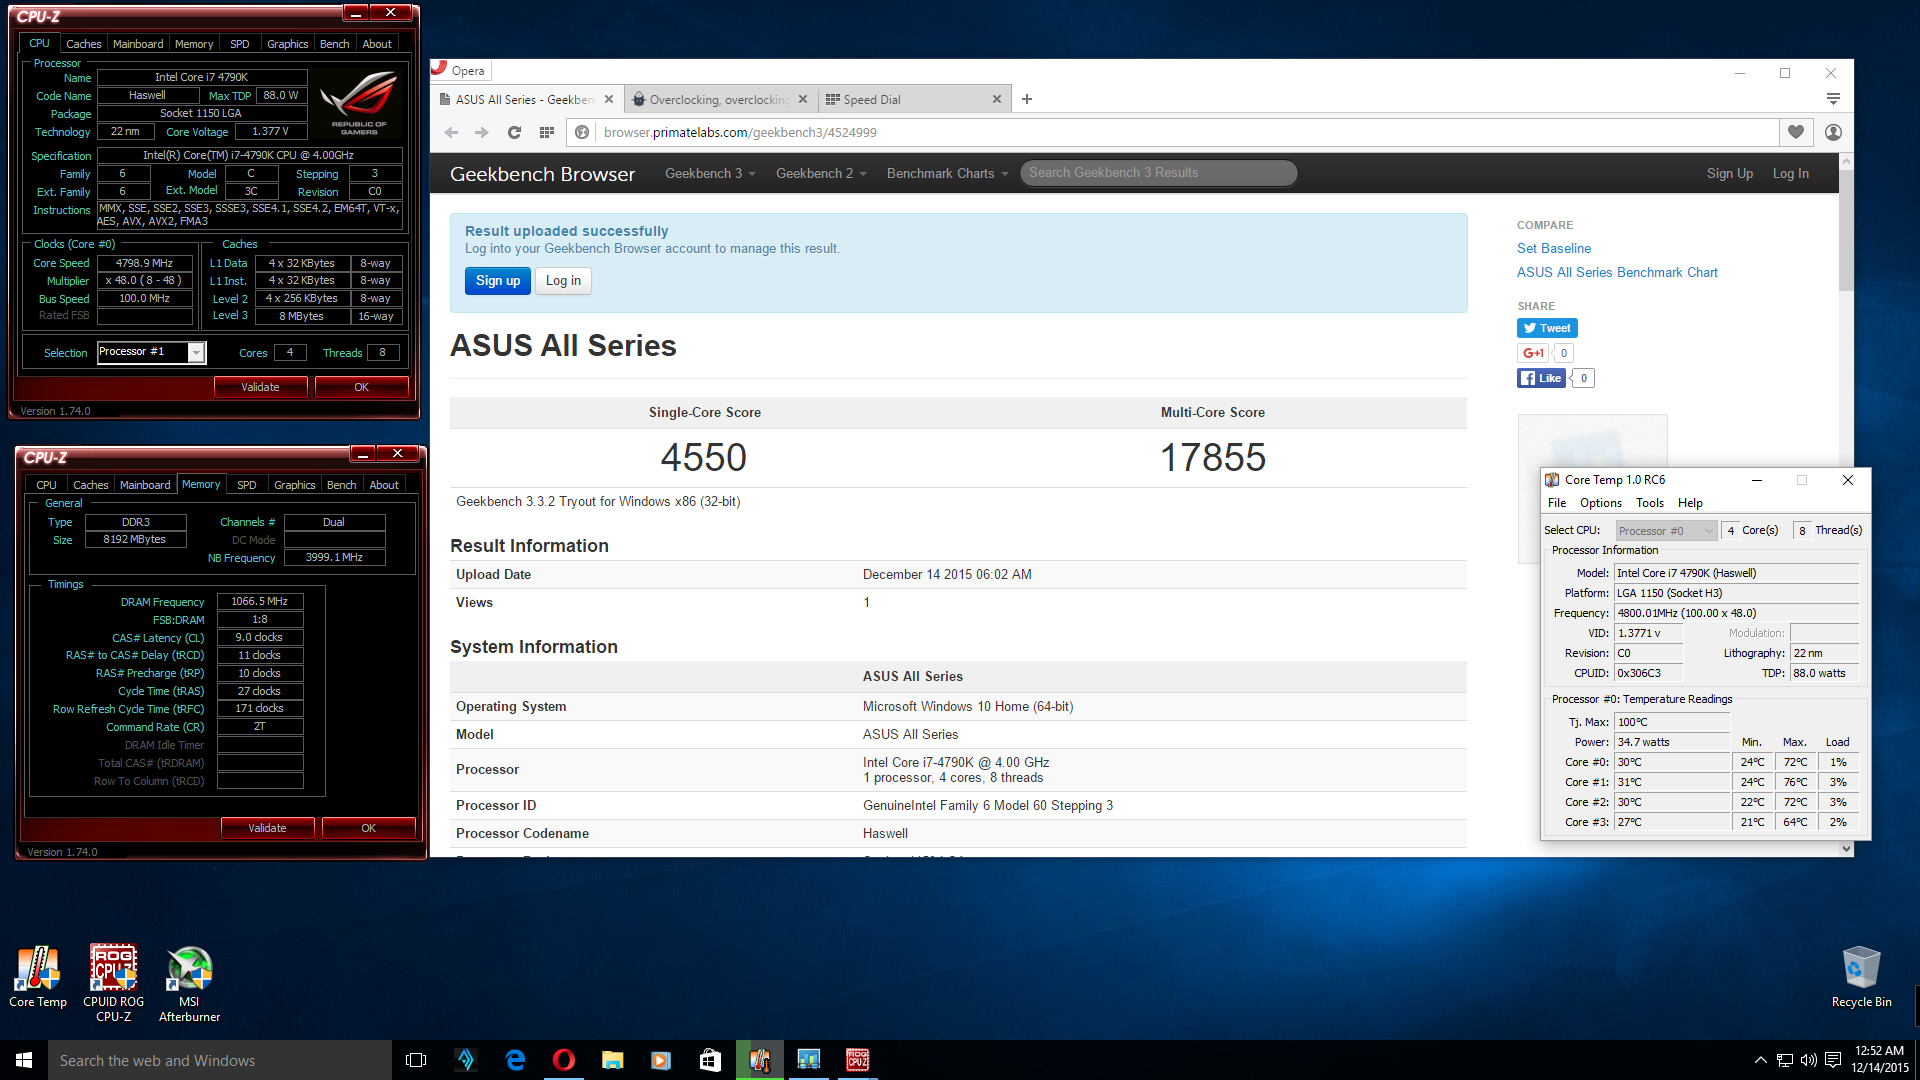Share result via Tweet button
1920x1080 pixels.
click(x=1547, y=328)
